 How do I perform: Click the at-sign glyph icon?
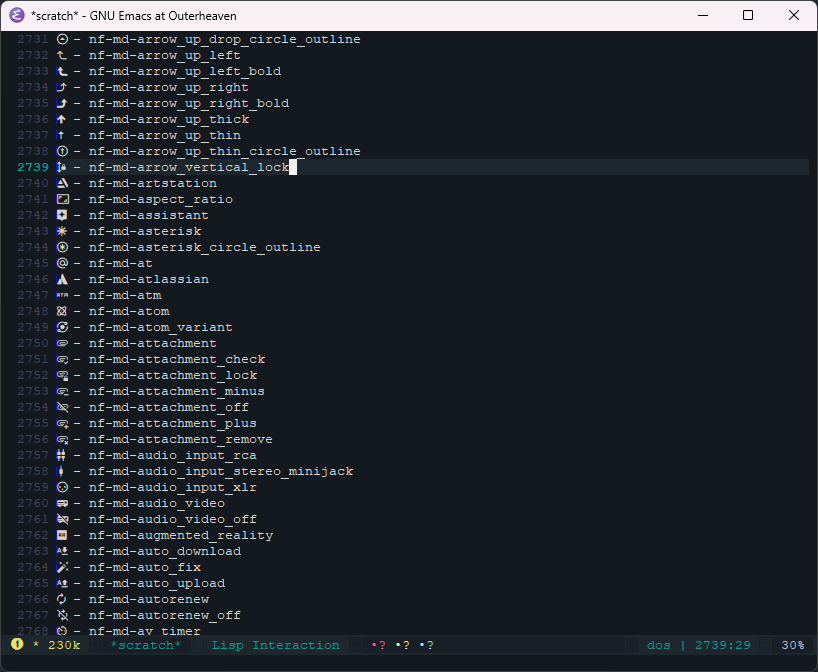tap(62, 263)
